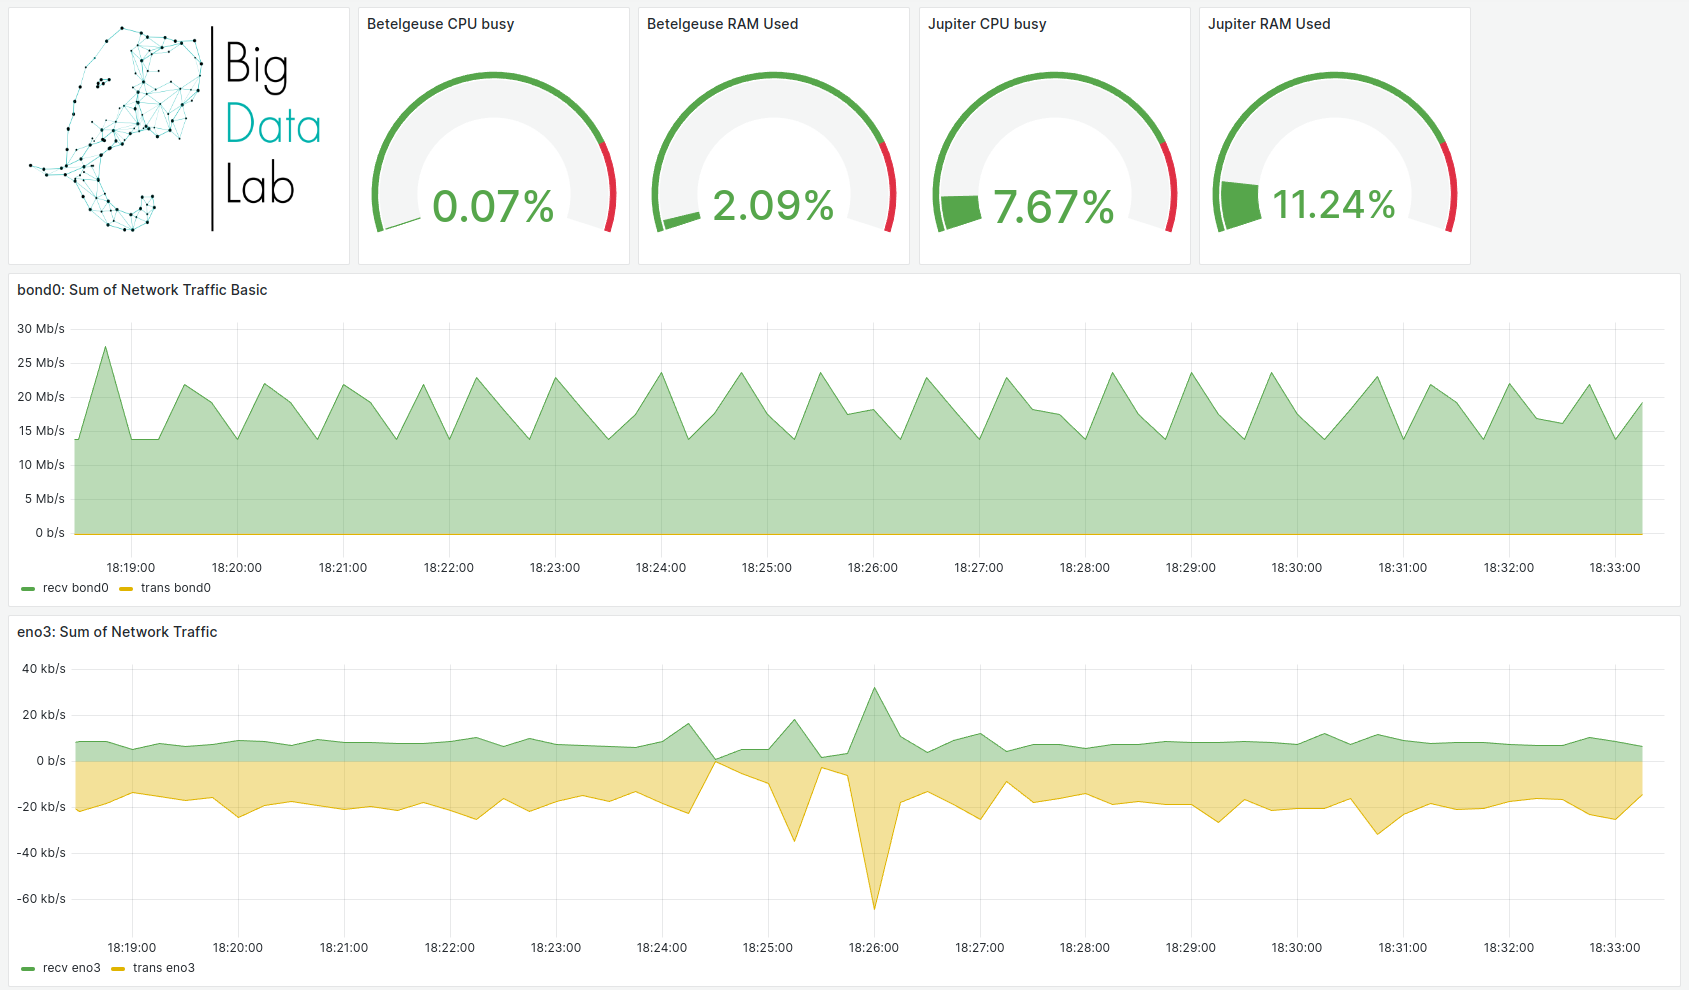Isolate the trans eno3 series via its legend entry
1689x990 pixels.
[166, 968]
